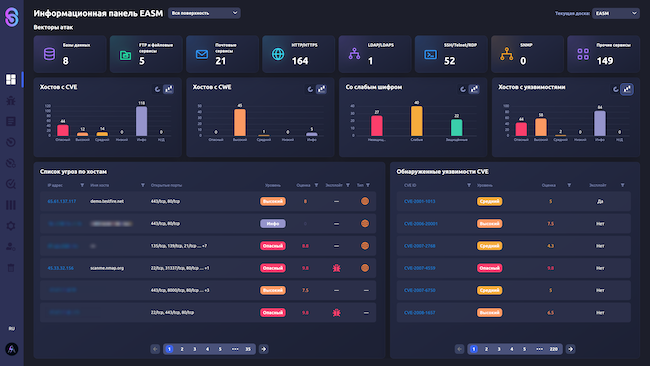
Task: Go to page 220 of CVE list
Action: [554, 349]
